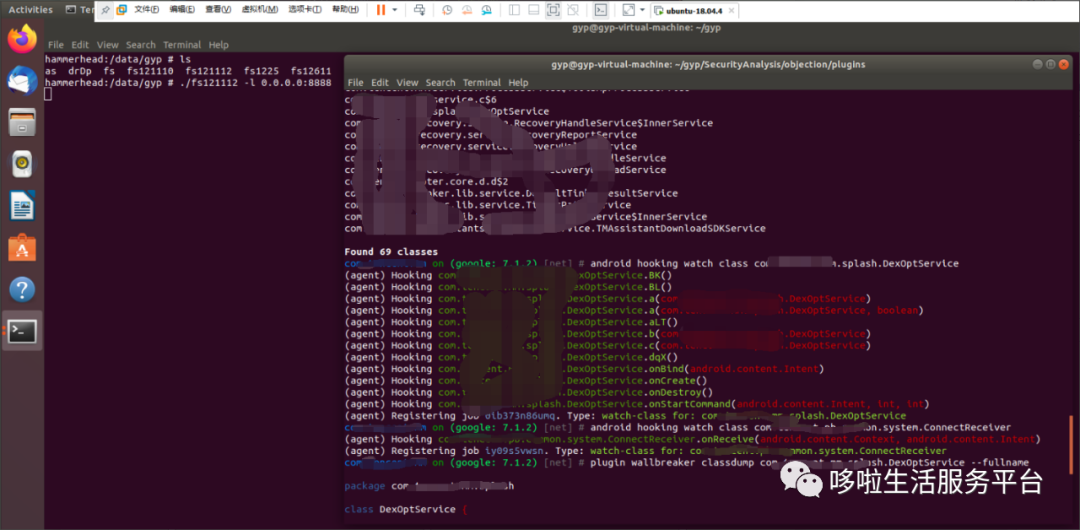Open File menu in back ~/gyp terminal
1080x530 pixels.
coord(56,45)
